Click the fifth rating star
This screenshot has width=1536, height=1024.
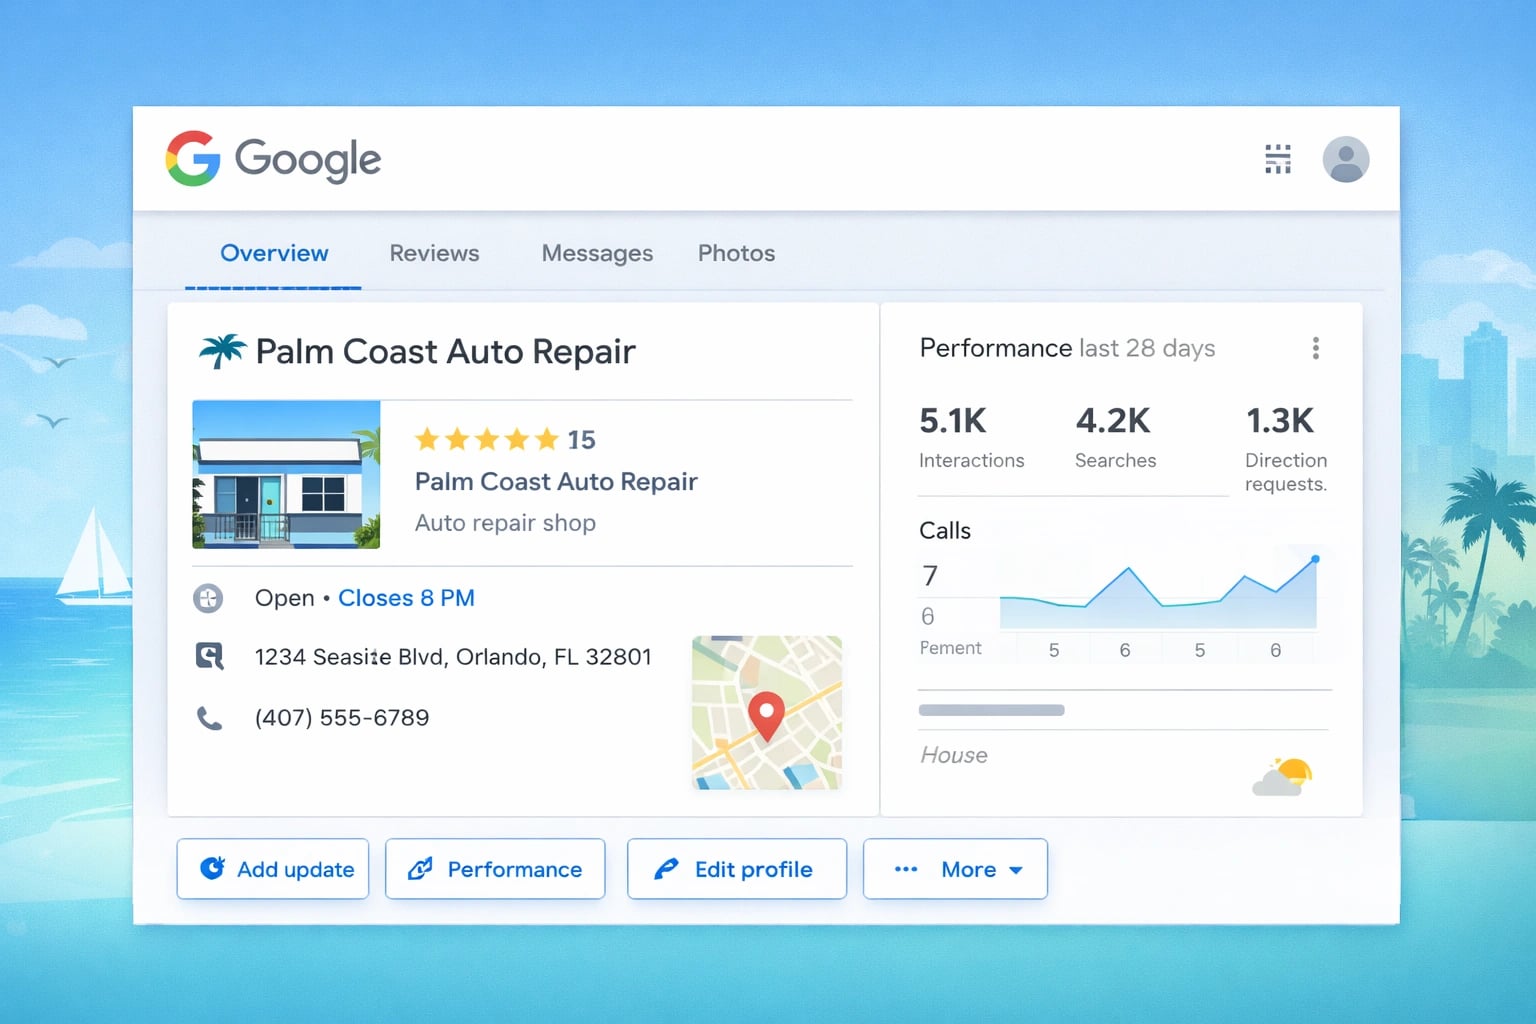(x=548, y=439)
